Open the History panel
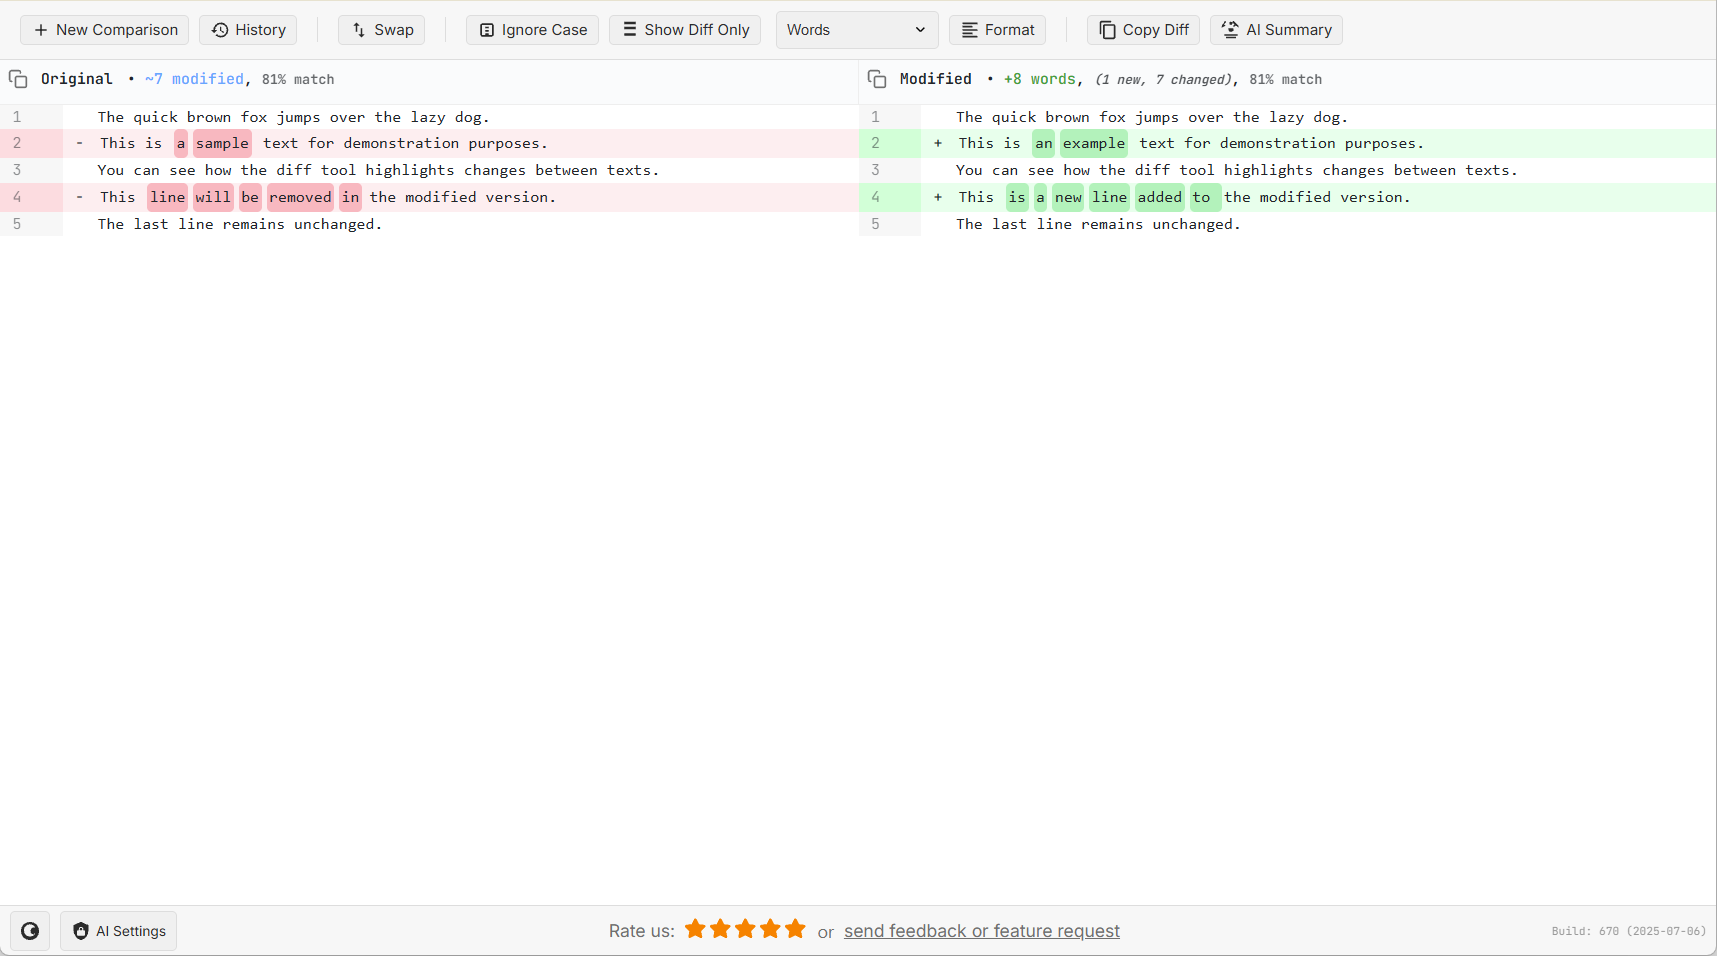This screenshot has width=1717, height=956. pyautogui.click(x=248, y=30)
